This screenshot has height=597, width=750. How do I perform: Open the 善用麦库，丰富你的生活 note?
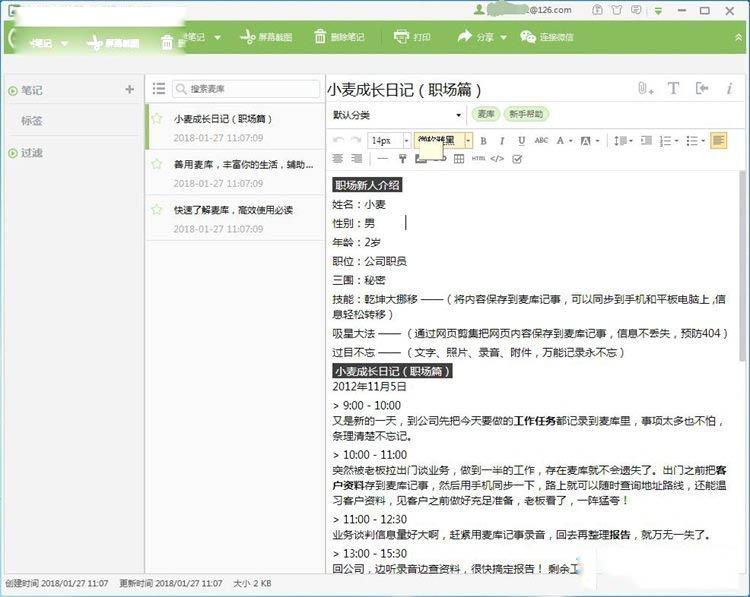pos(236,172)
